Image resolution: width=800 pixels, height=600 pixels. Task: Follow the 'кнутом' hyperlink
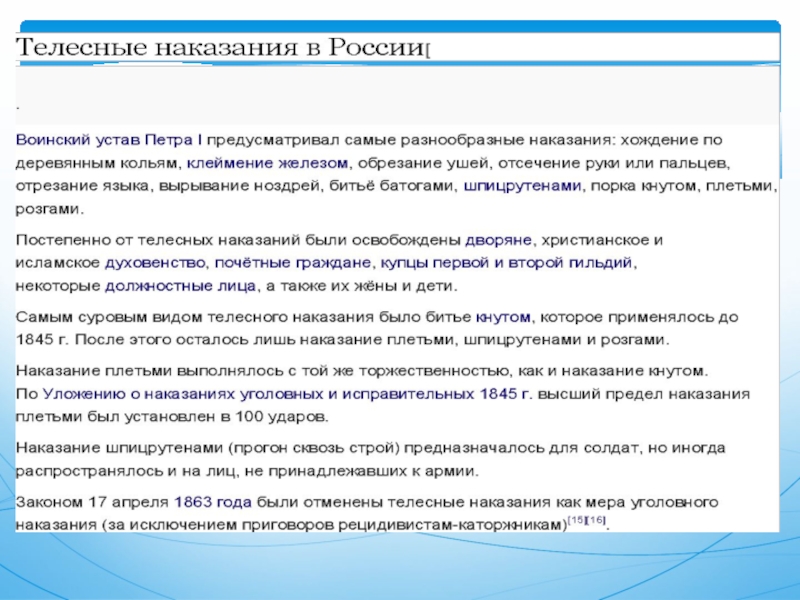pos(503,317)
